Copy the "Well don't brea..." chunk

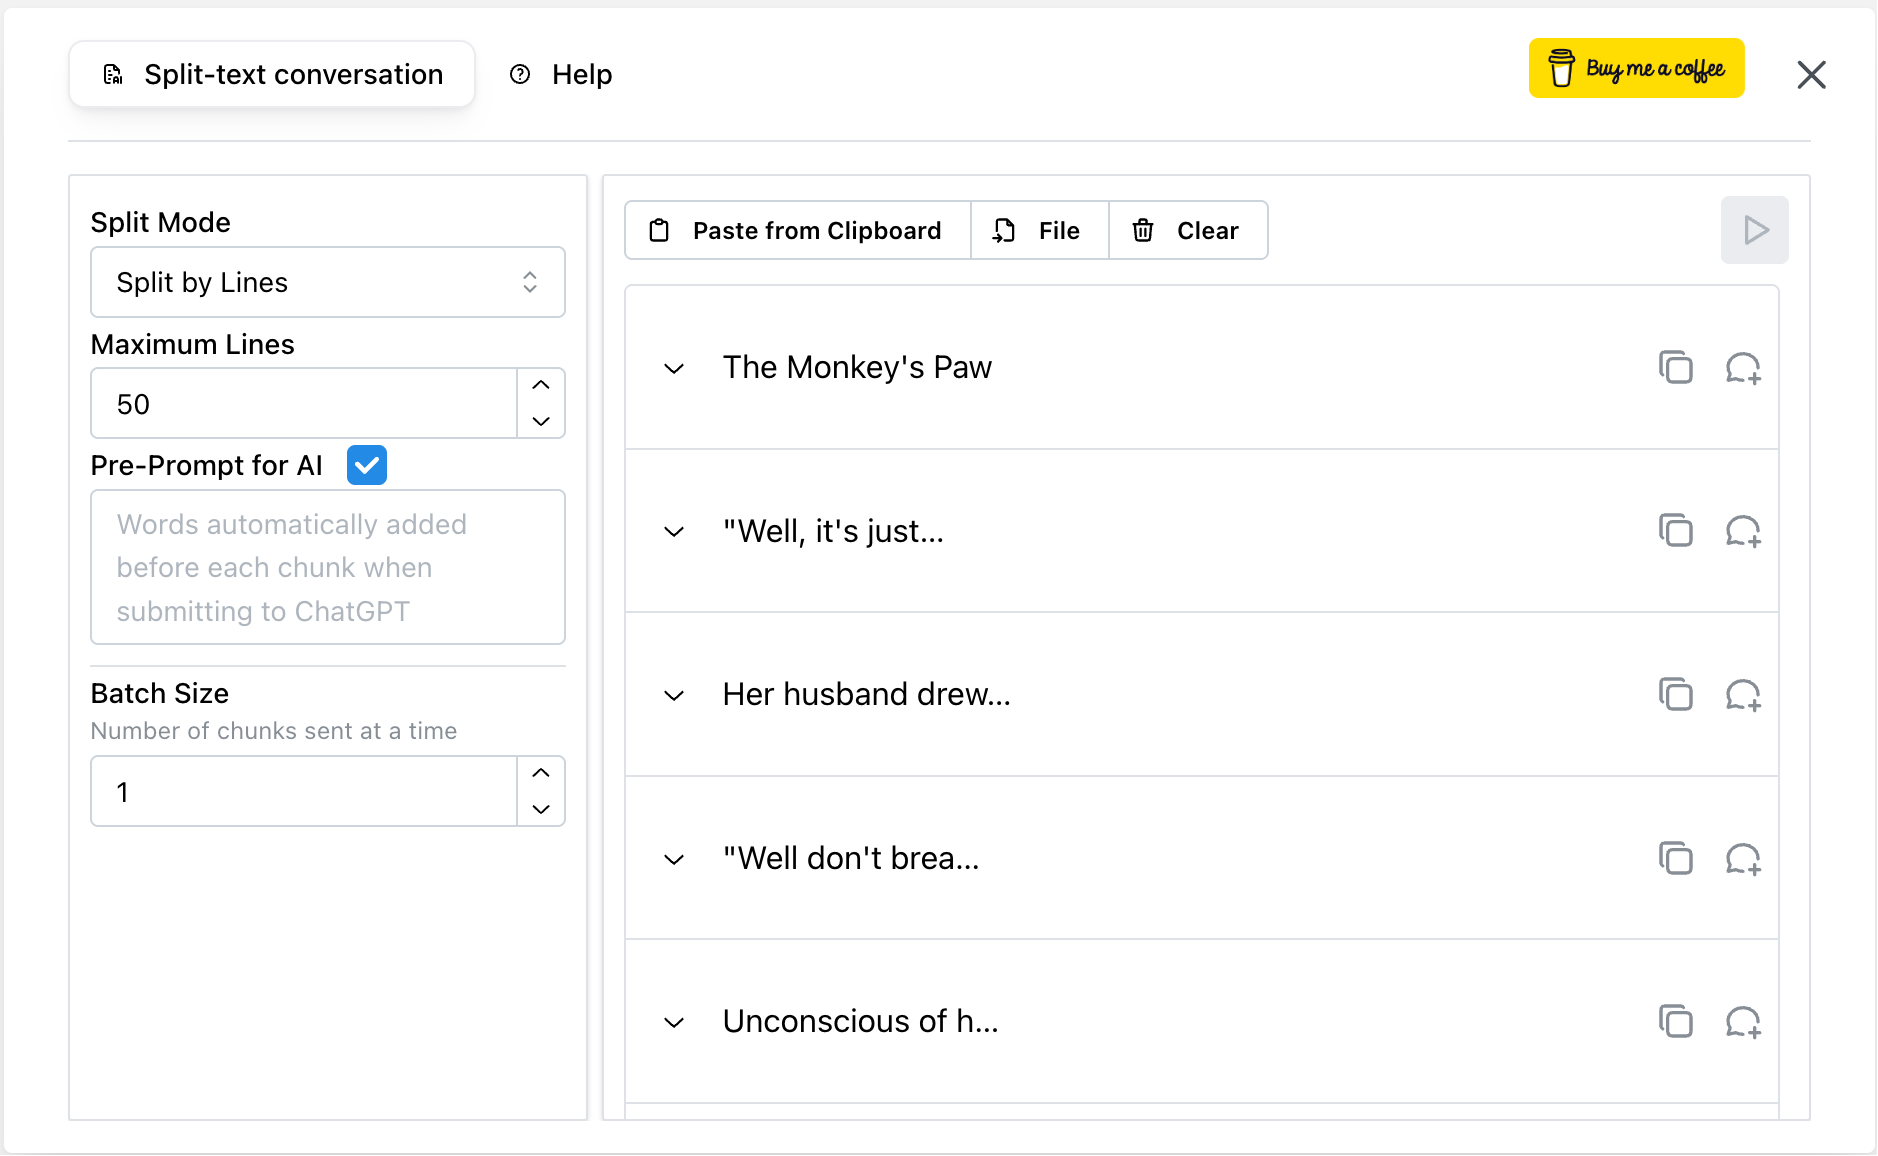[x=1675, y=858]
